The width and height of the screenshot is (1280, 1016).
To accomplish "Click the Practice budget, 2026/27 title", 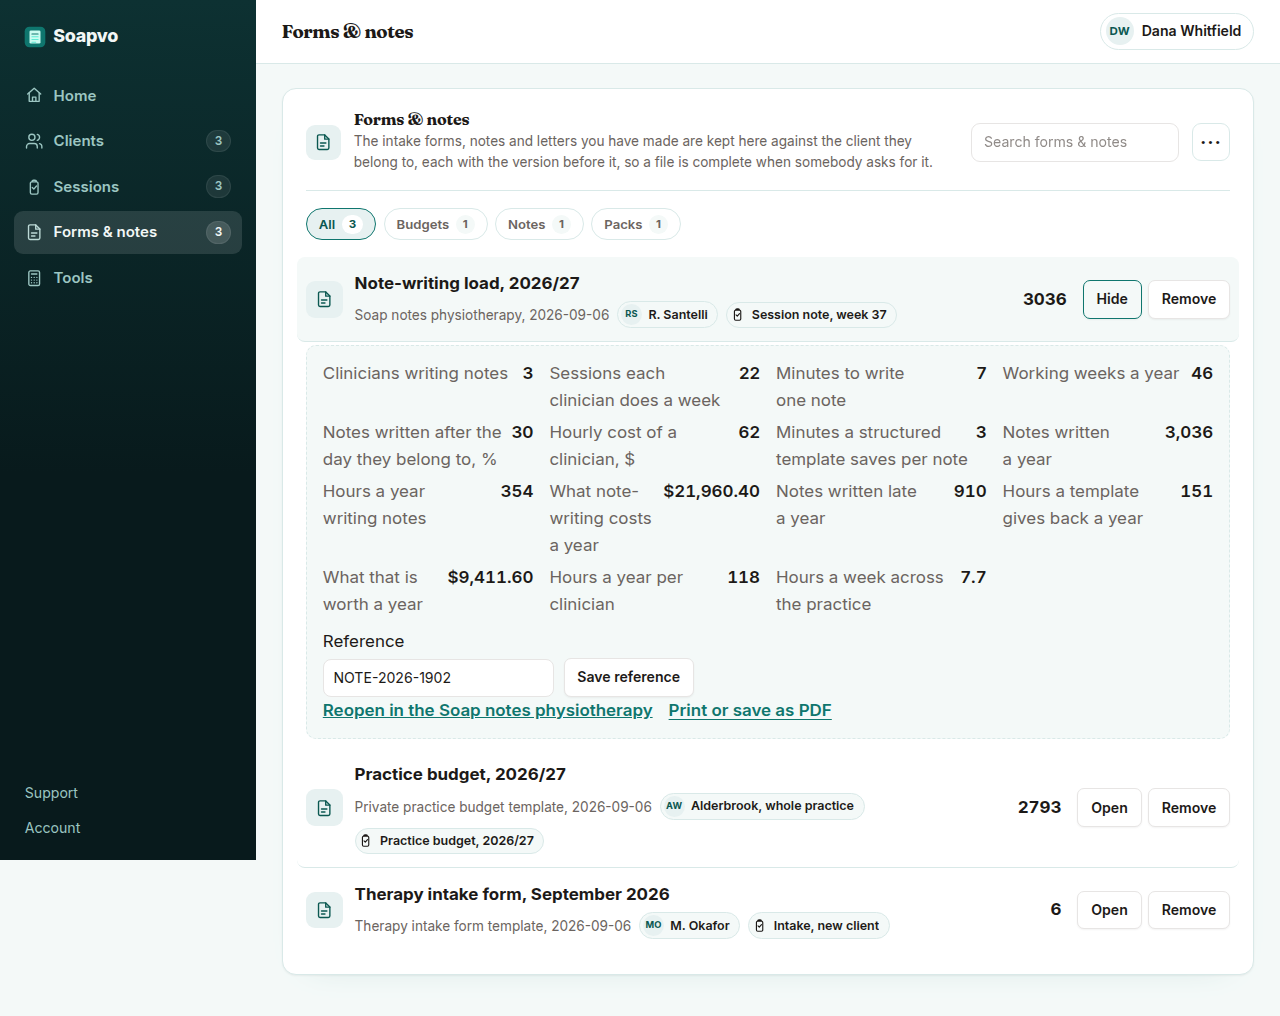I will [x=460, y=774].
